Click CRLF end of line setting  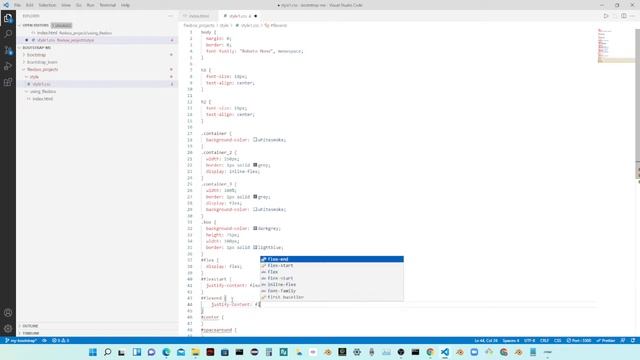click(544, 340)
